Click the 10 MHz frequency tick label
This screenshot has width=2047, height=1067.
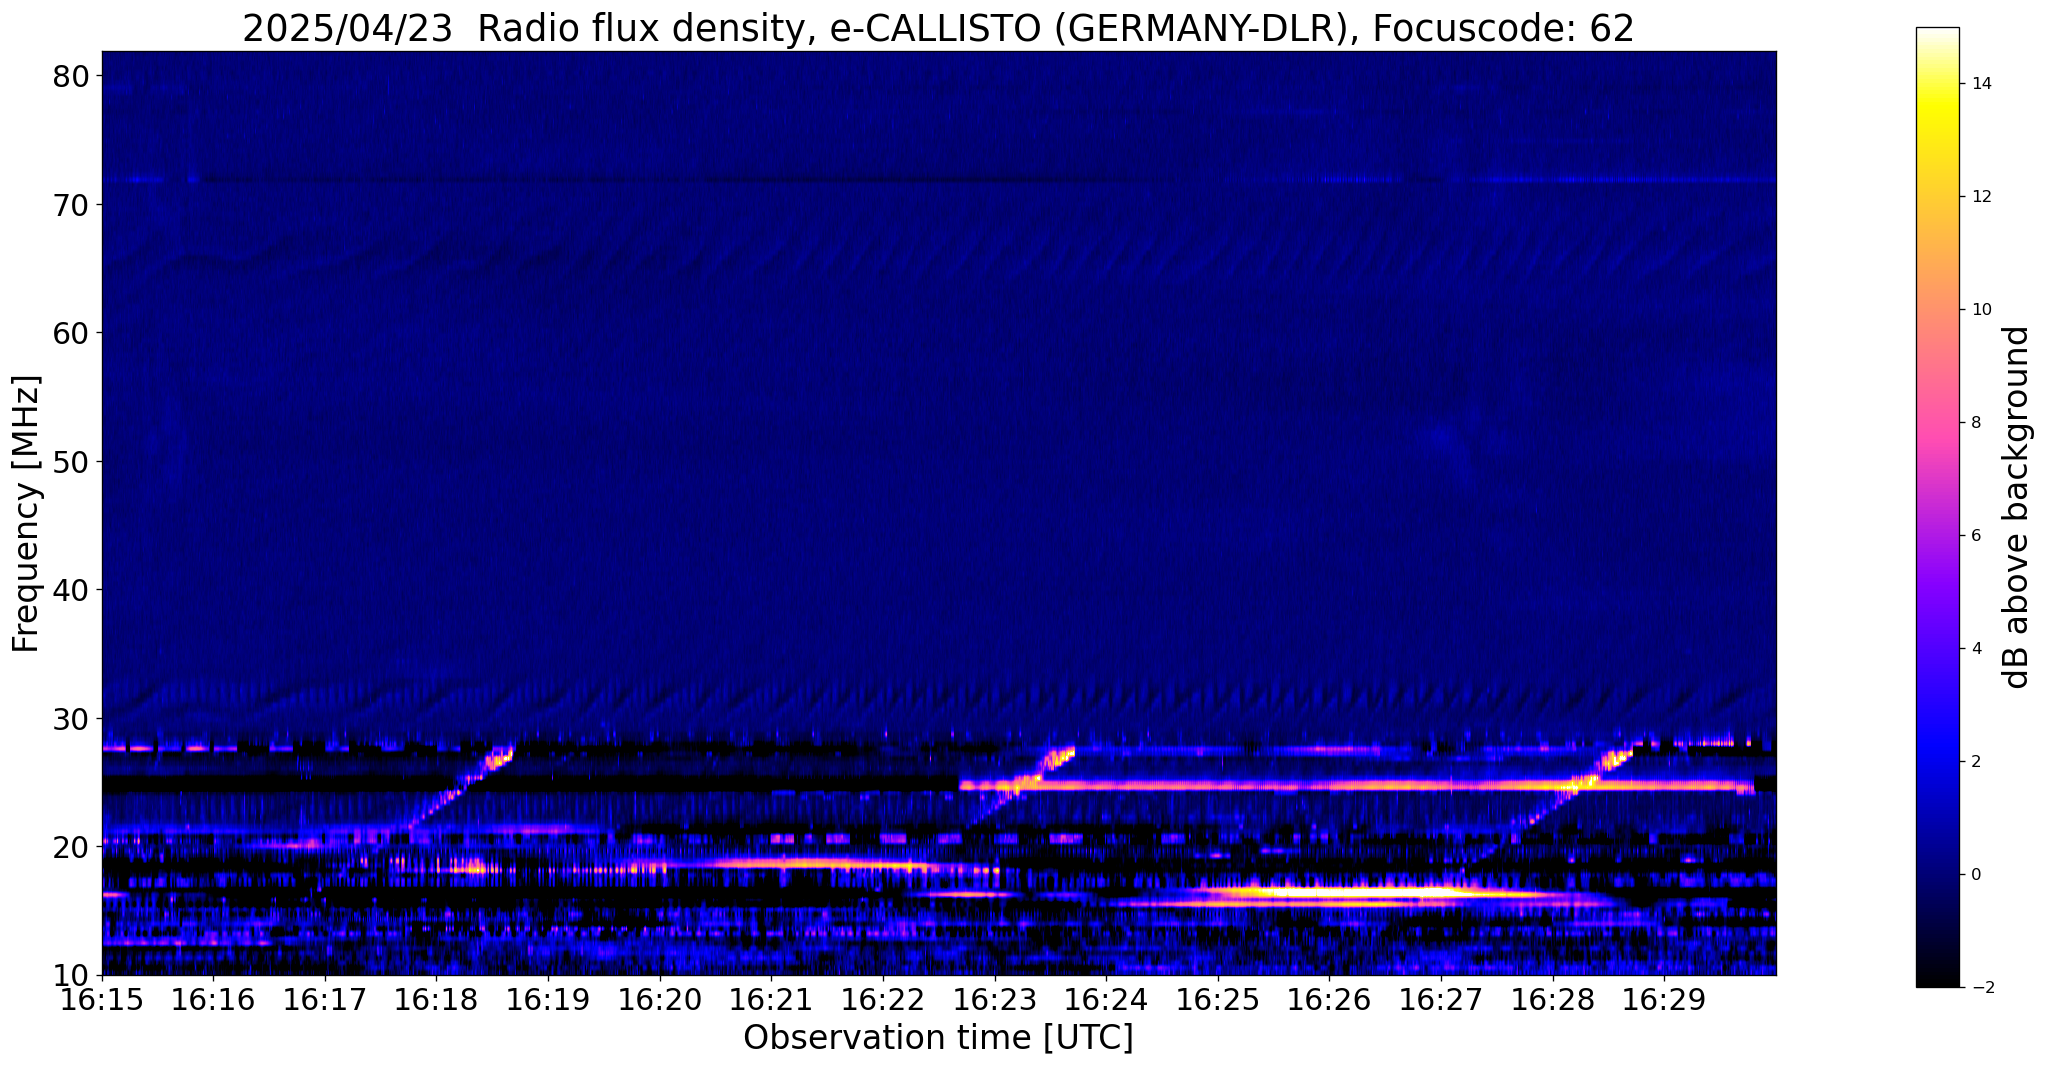click(70, 975)
